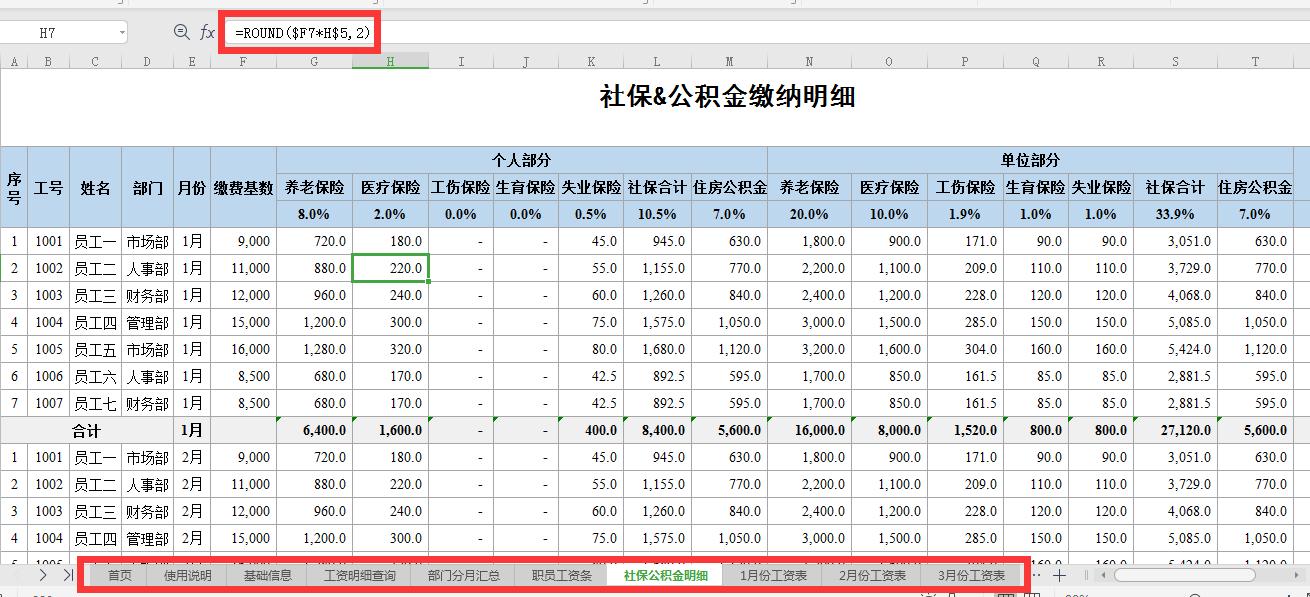This screenshot has width=1310, height=597.
Task: Click the sheet tab list dots icon
Action: 1037,575
